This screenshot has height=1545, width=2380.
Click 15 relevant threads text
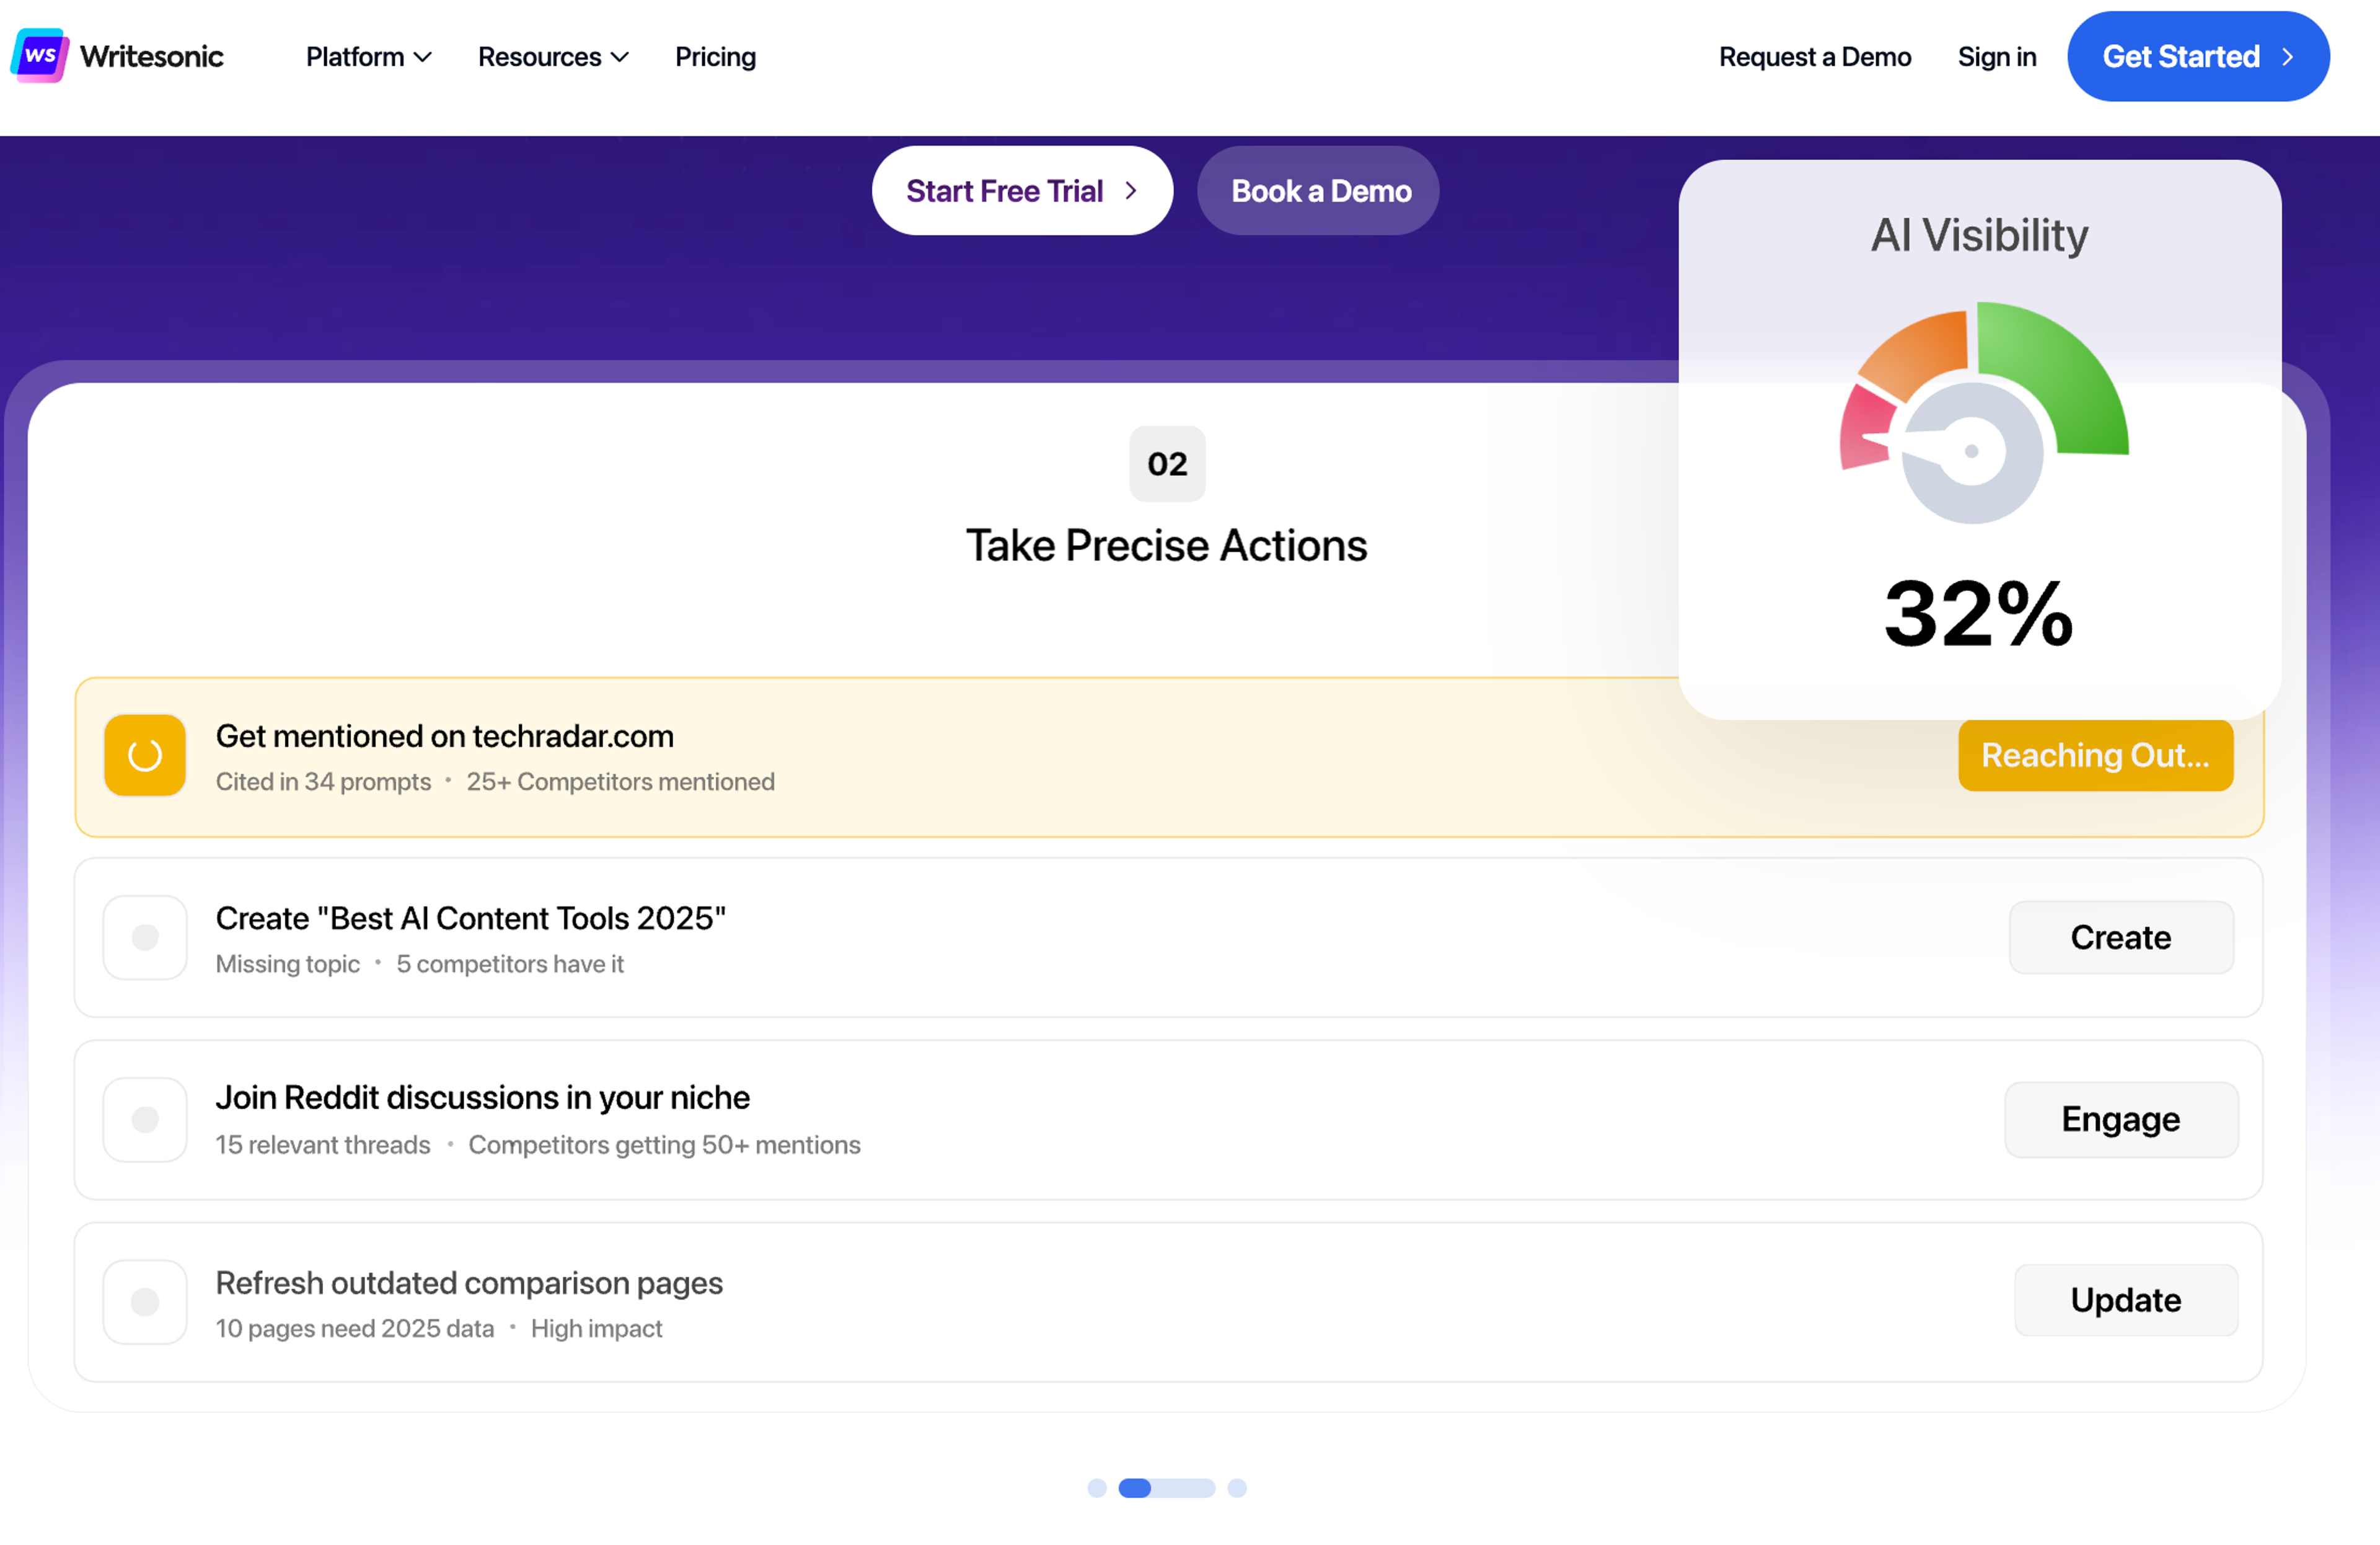tap(323, 1145)
